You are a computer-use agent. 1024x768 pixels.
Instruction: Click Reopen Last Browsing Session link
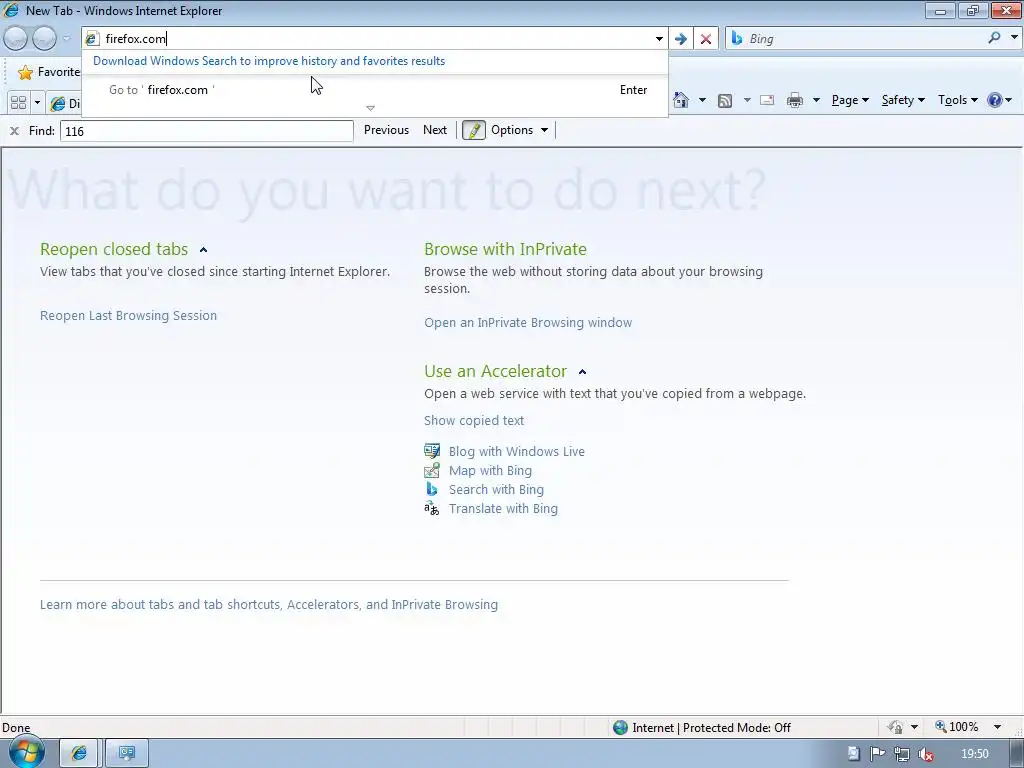128,315
